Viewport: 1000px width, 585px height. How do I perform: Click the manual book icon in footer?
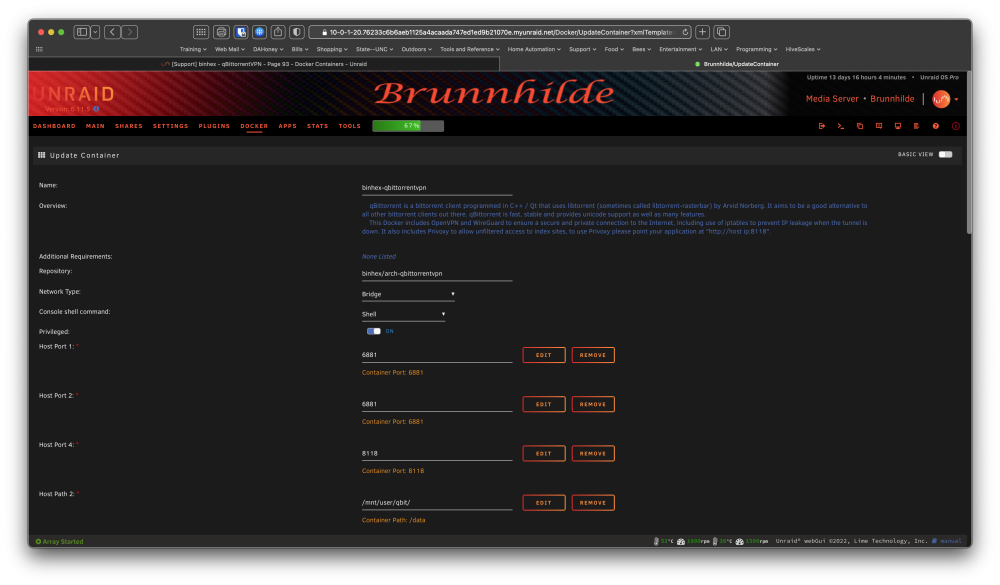[934, 541]
